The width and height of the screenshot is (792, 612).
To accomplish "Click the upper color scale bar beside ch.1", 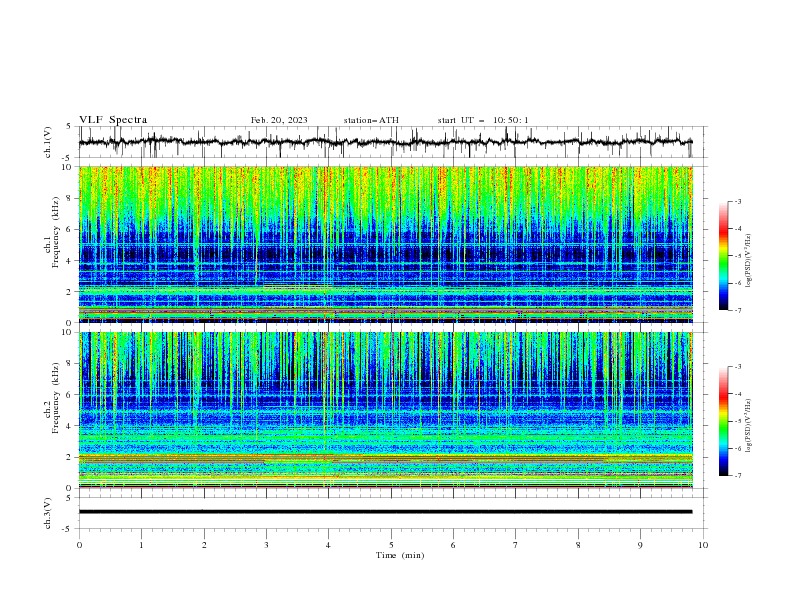I will coord(723,256).
